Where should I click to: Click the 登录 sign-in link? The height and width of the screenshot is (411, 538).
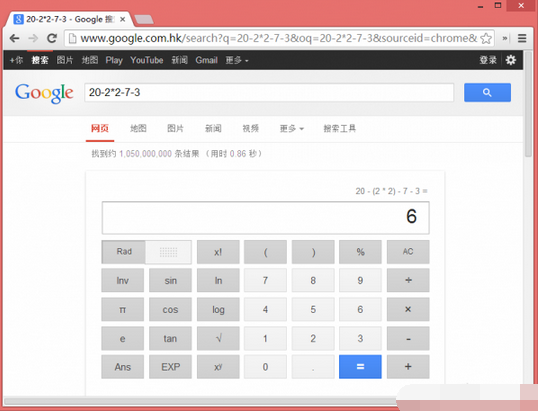click(x=488, y=60)
